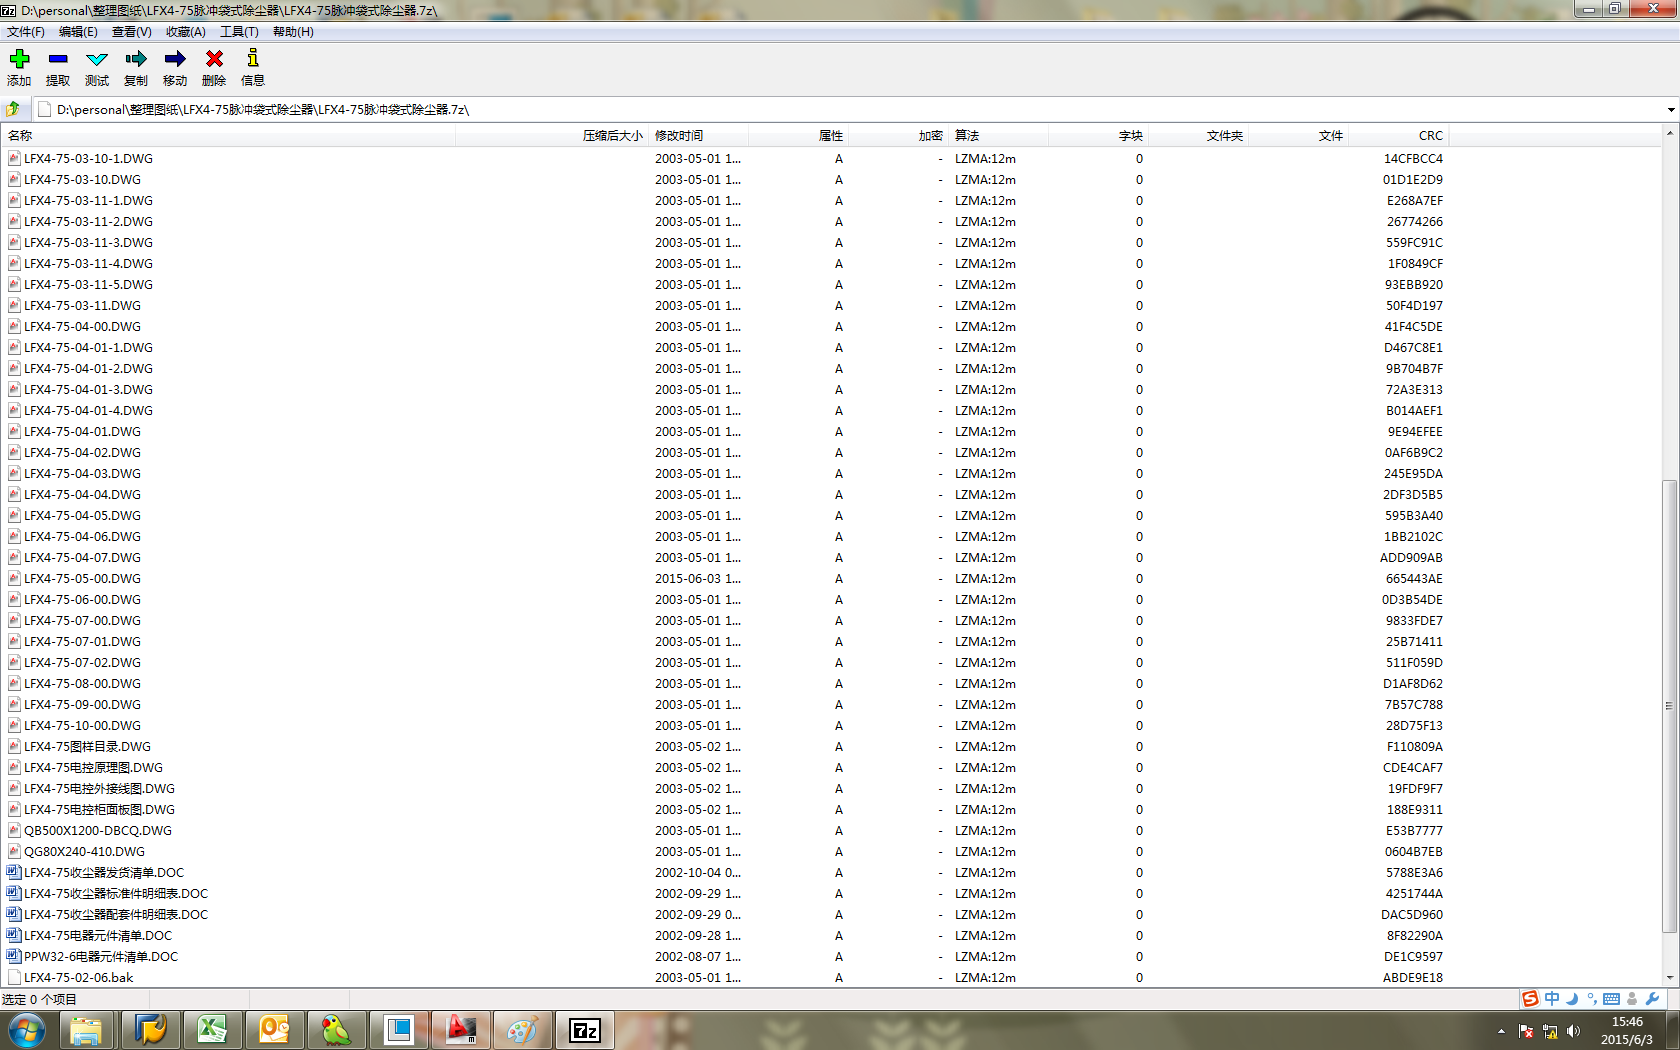
Task: Select the file LFX4-75-05-00.DWG
Action: [x=82, y=579]
